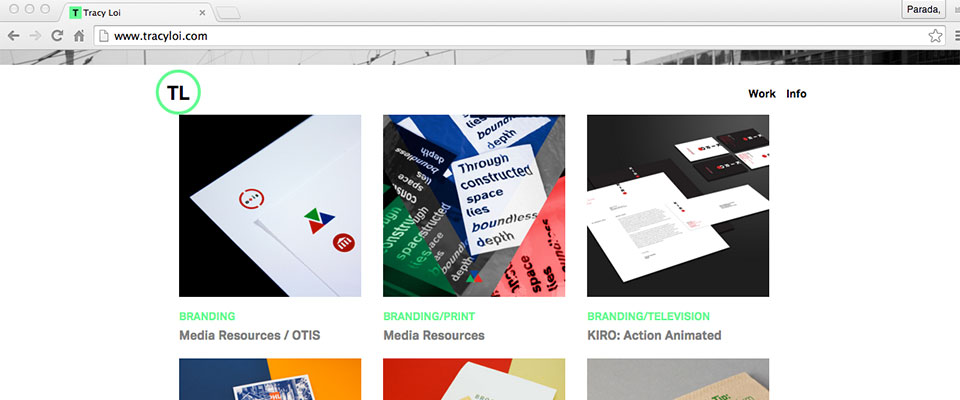Select the BRANDING/PRINT category label
Image resolution: width=960 pixels, height=400 pixels.
(429, 317)
